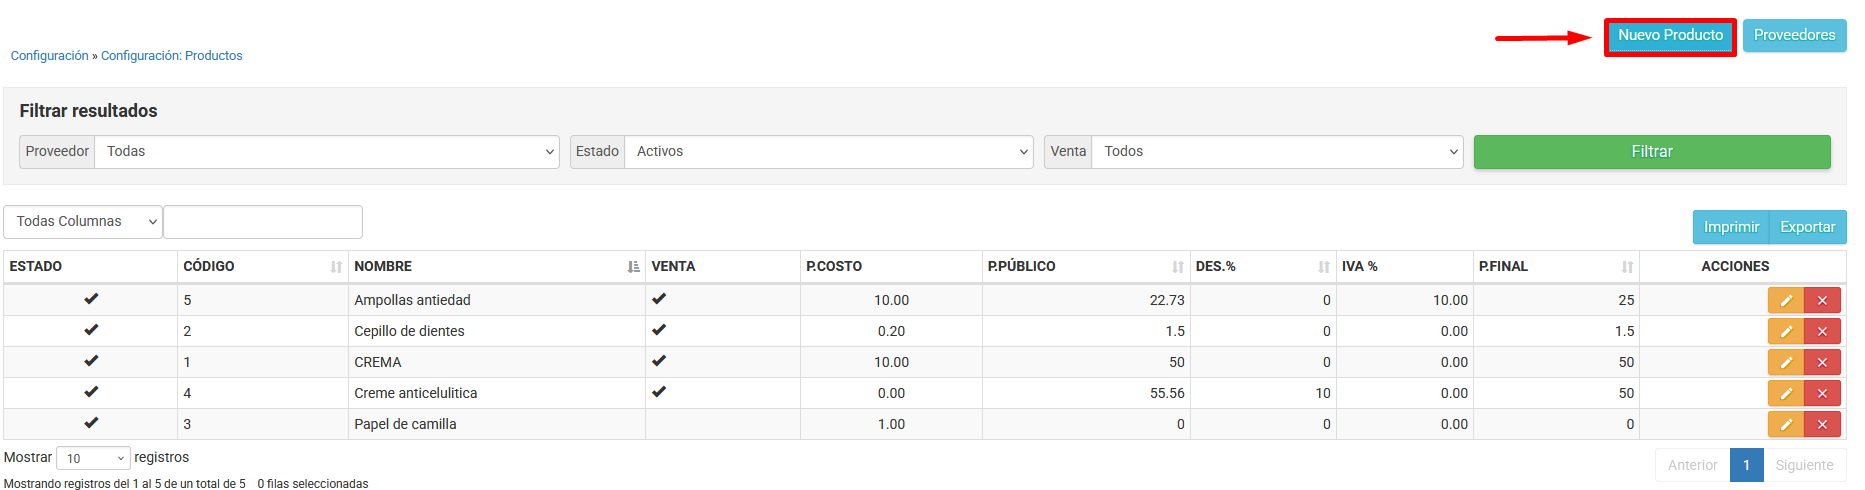1865x490 pixels.
Task: Toggle Venta checkmark for Cepillo de dientes
Action: (659, 330)
